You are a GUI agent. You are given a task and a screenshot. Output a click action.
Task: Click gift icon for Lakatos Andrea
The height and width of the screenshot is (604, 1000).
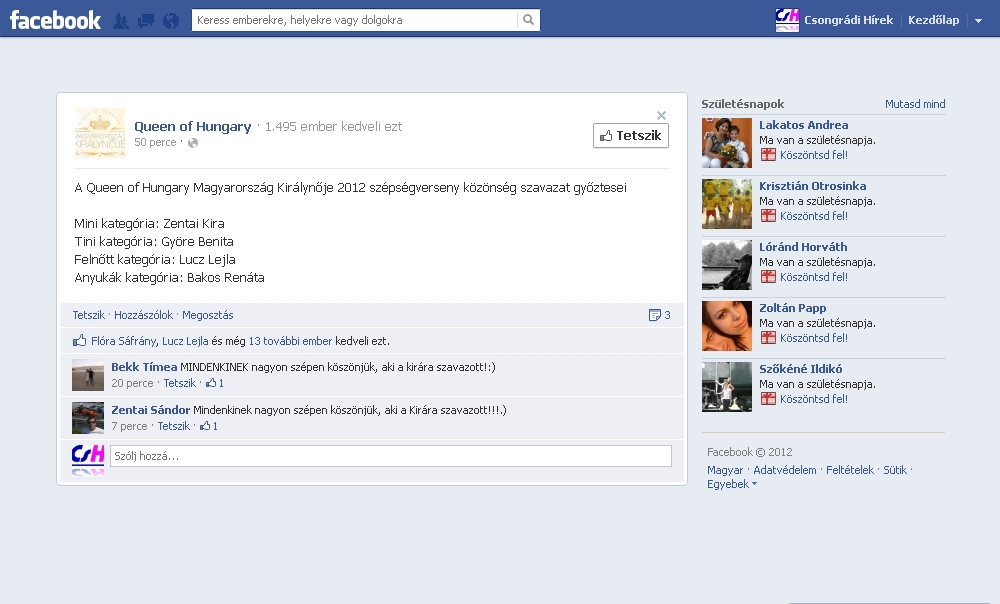pyautogui.click(x=768, y=155)
